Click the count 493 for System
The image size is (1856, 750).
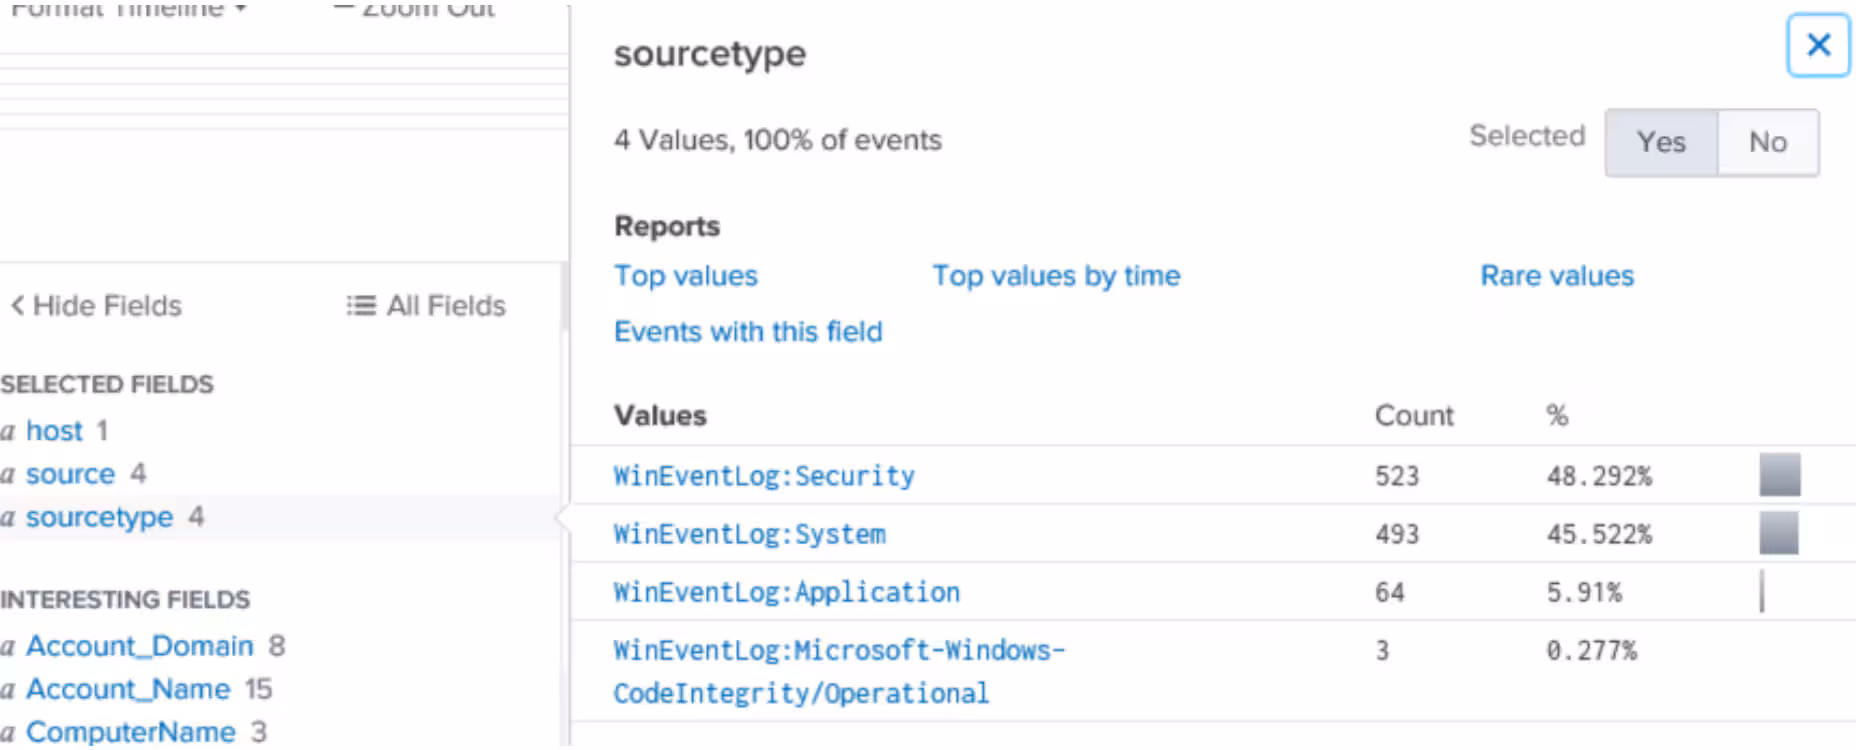pyautogui.click(x=1397, y=534)
